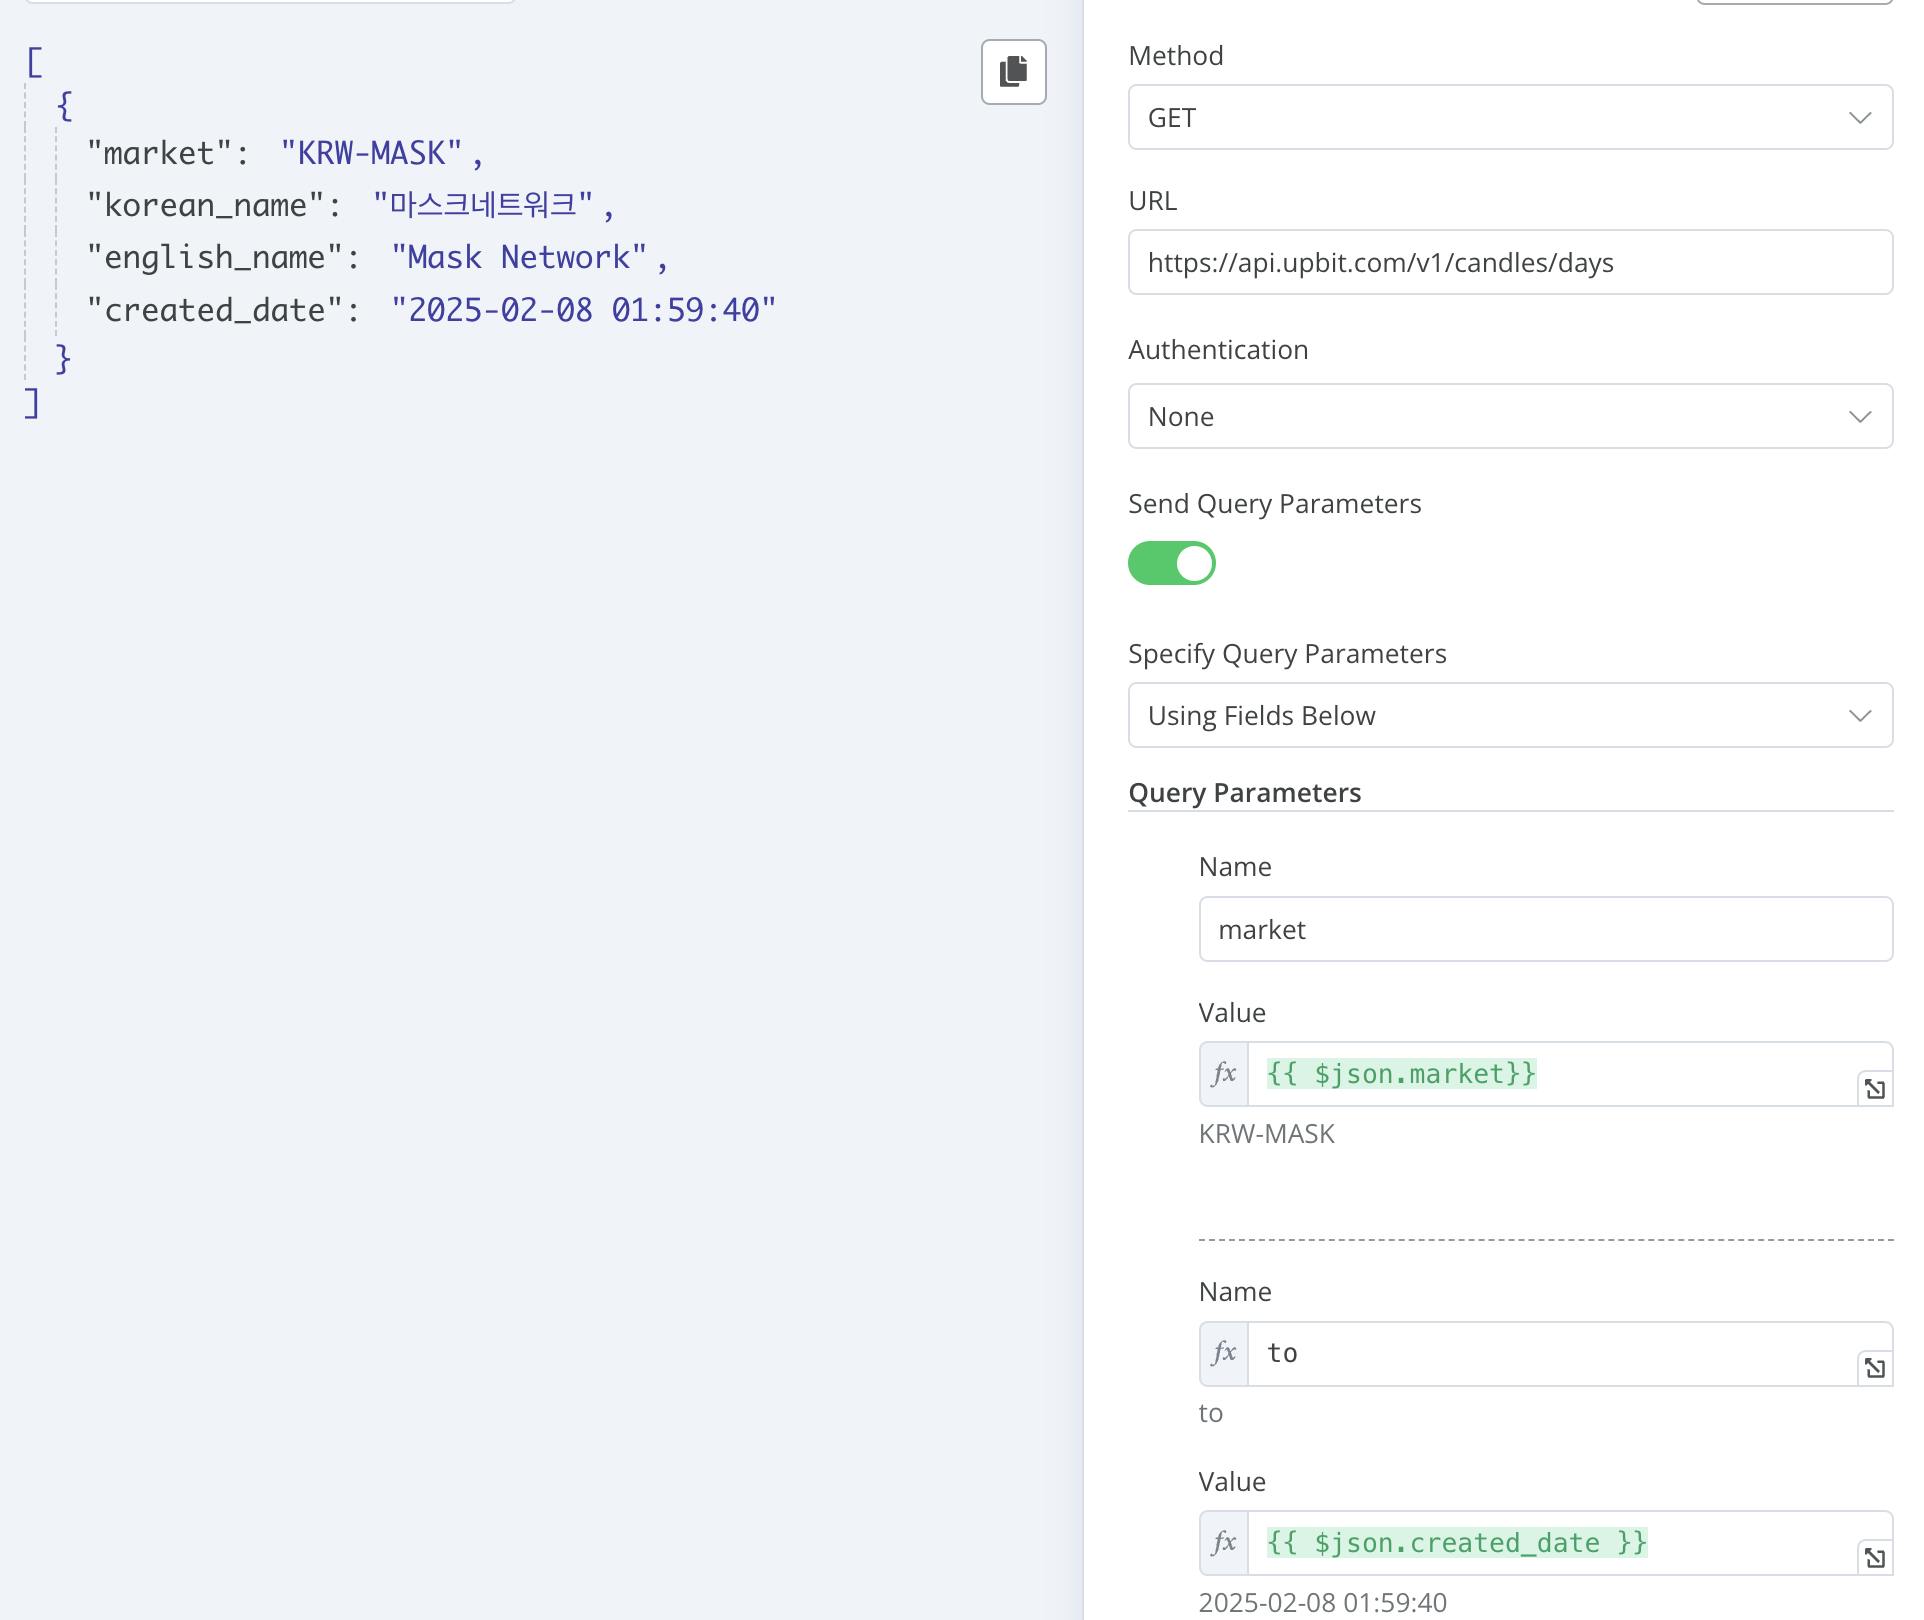Expand the 'to' name expression editor
Screen dimensions: 1924x1620
pyautogui.click(x=1874, y=1368)
